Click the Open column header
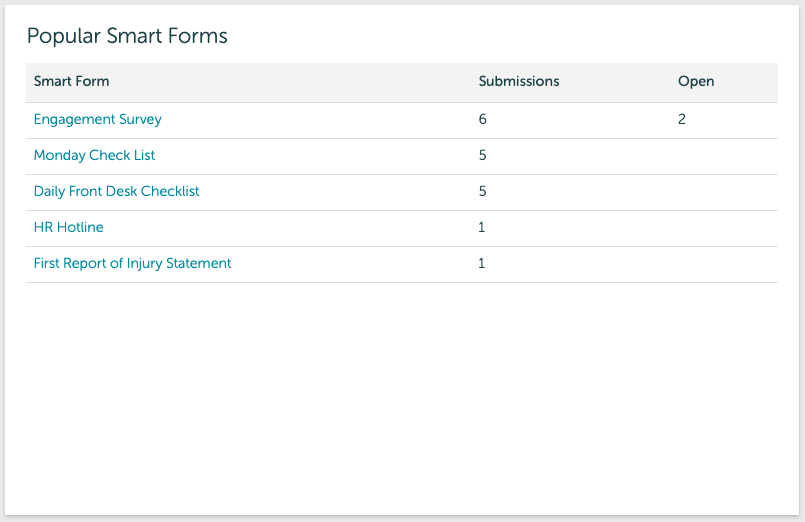The image size is (805, 522). 695,81
